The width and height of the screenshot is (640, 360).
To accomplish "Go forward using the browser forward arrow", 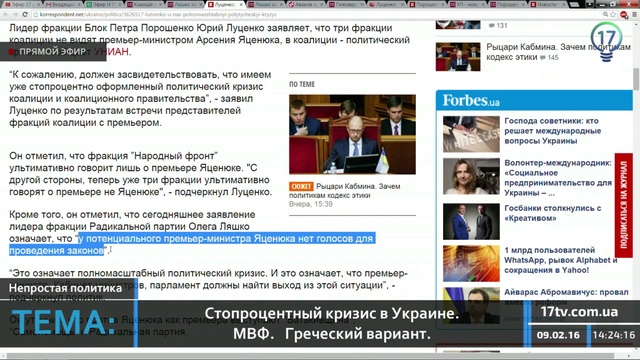I will tap(15, 14).
